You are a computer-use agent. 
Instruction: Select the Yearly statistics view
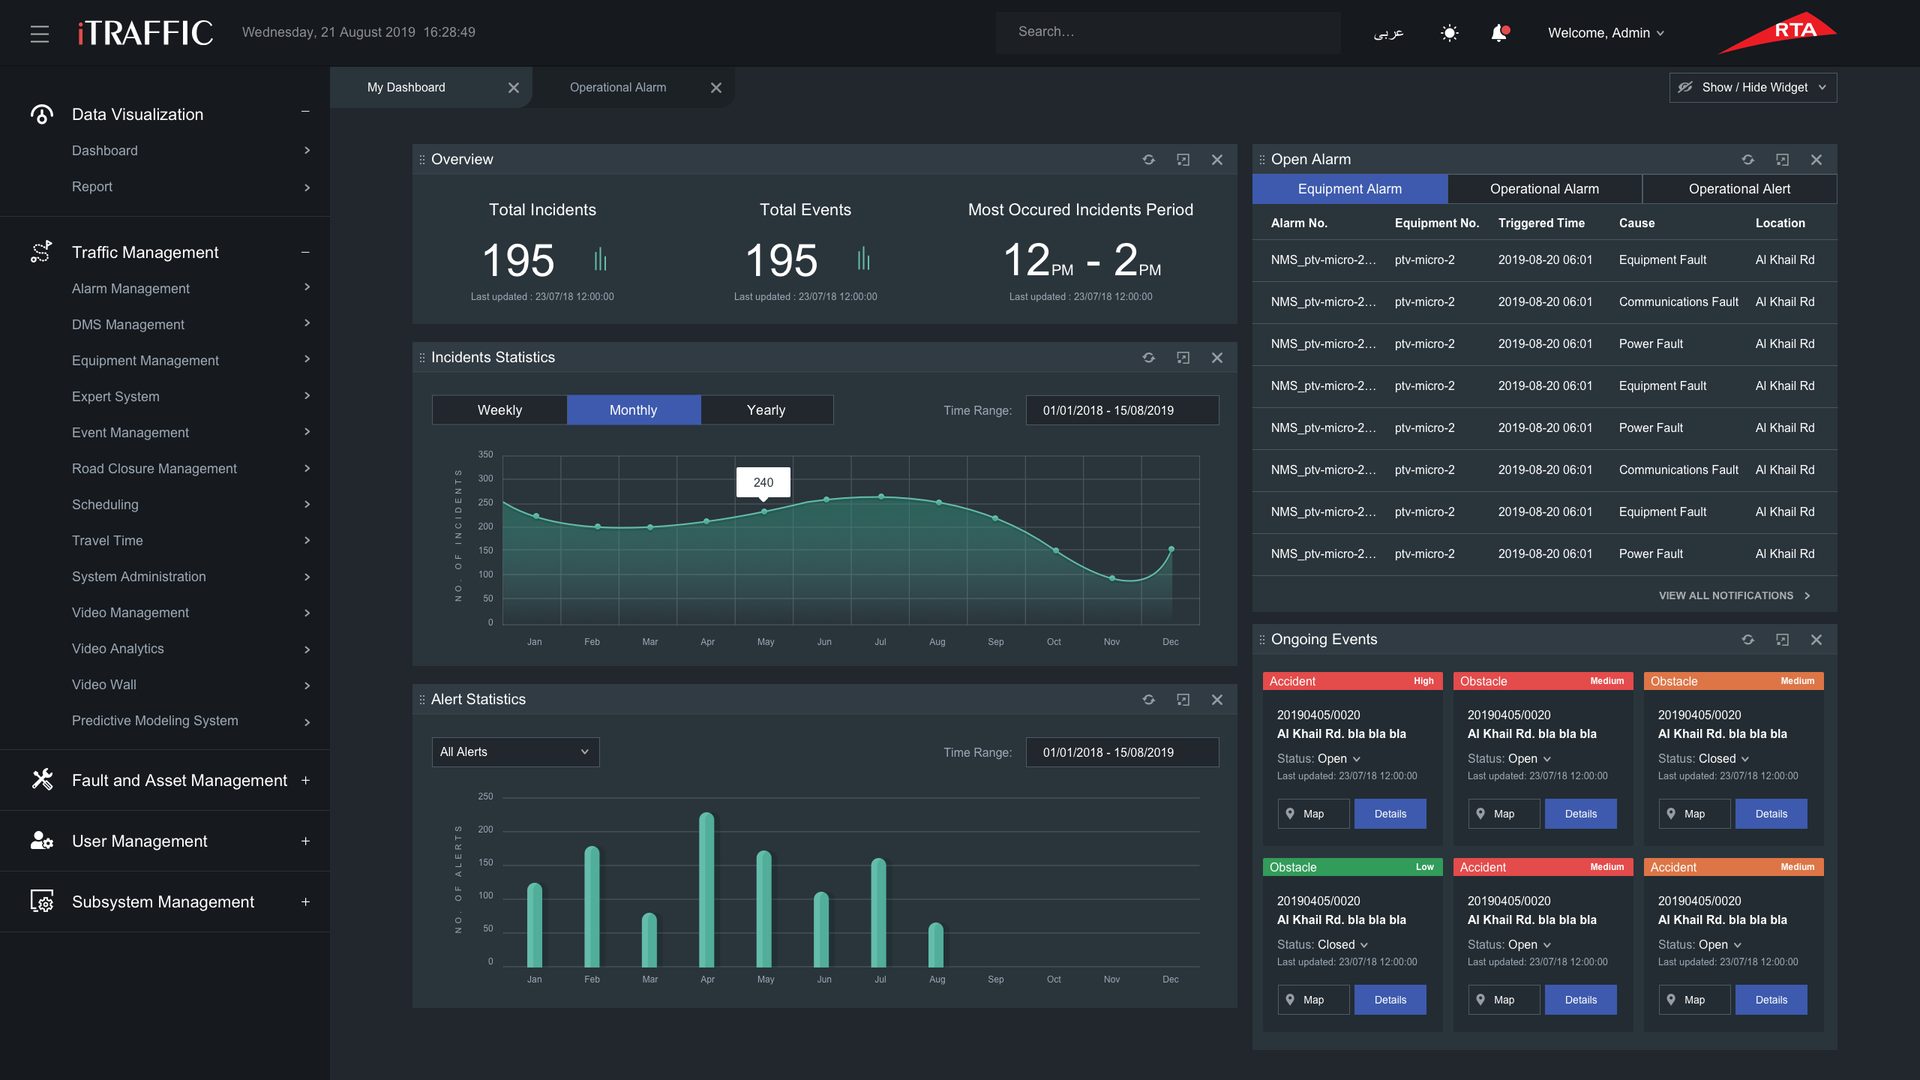[766, 410]
